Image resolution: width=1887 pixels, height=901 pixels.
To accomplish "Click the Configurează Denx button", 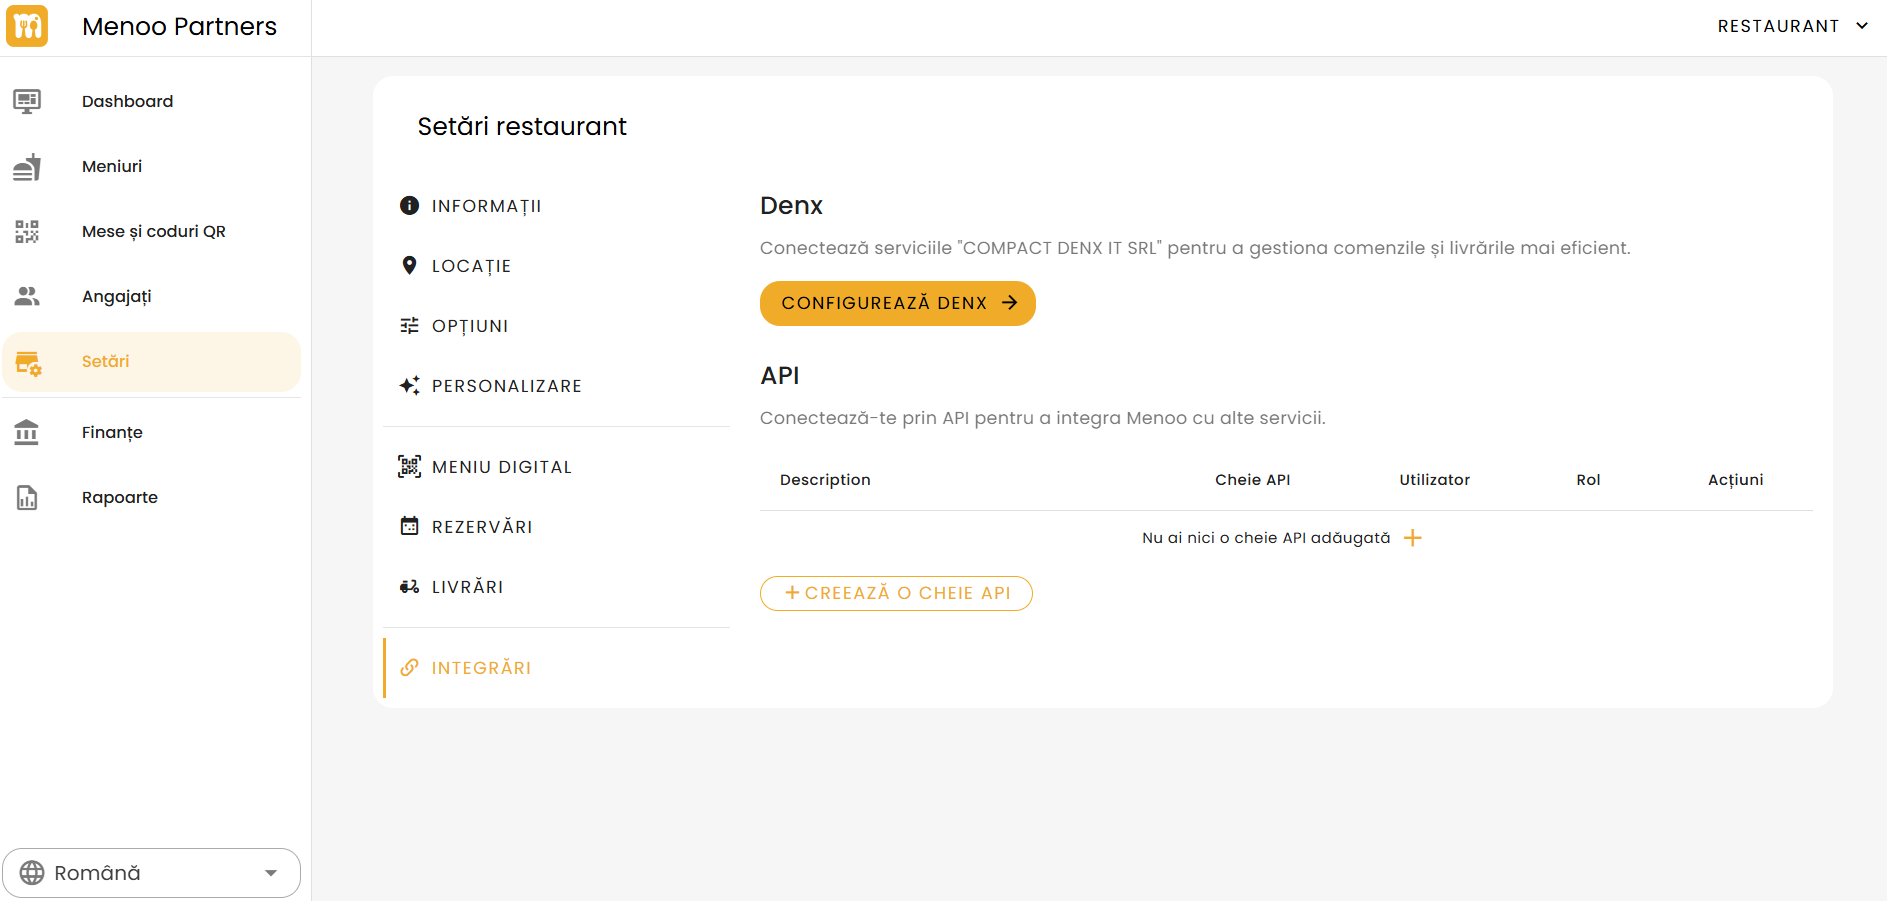I will (x=897, y=303).
